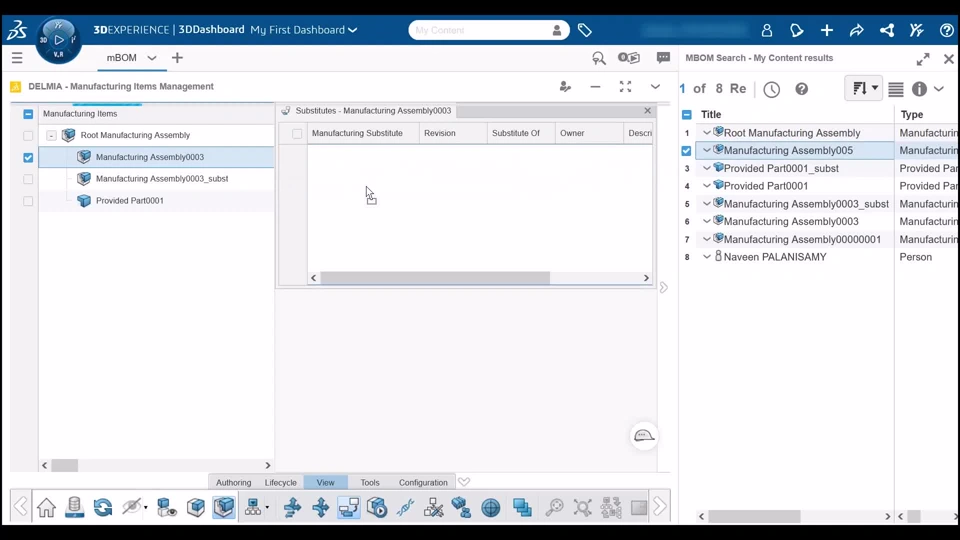Click the clock history icon in search panel

(x=771, y=89)
